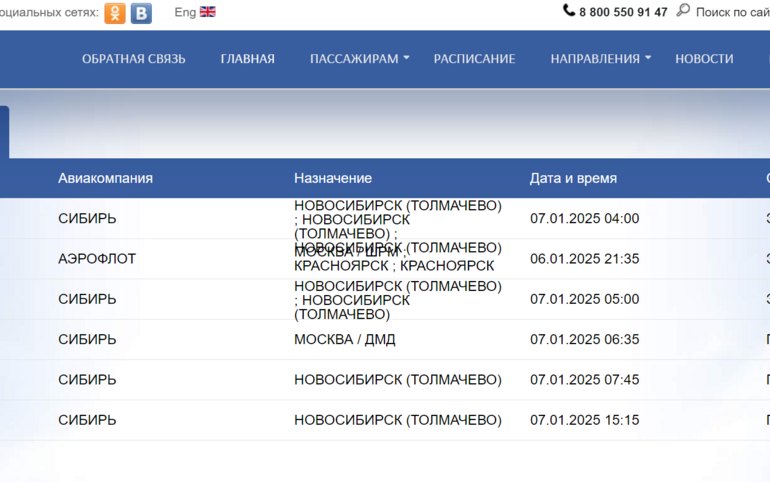Click НОВОСИБИРСК (ТОЛМАЧЕВО) in the 07:45 row
This screenshot has width=770, height=482.
tap(398, 379)
